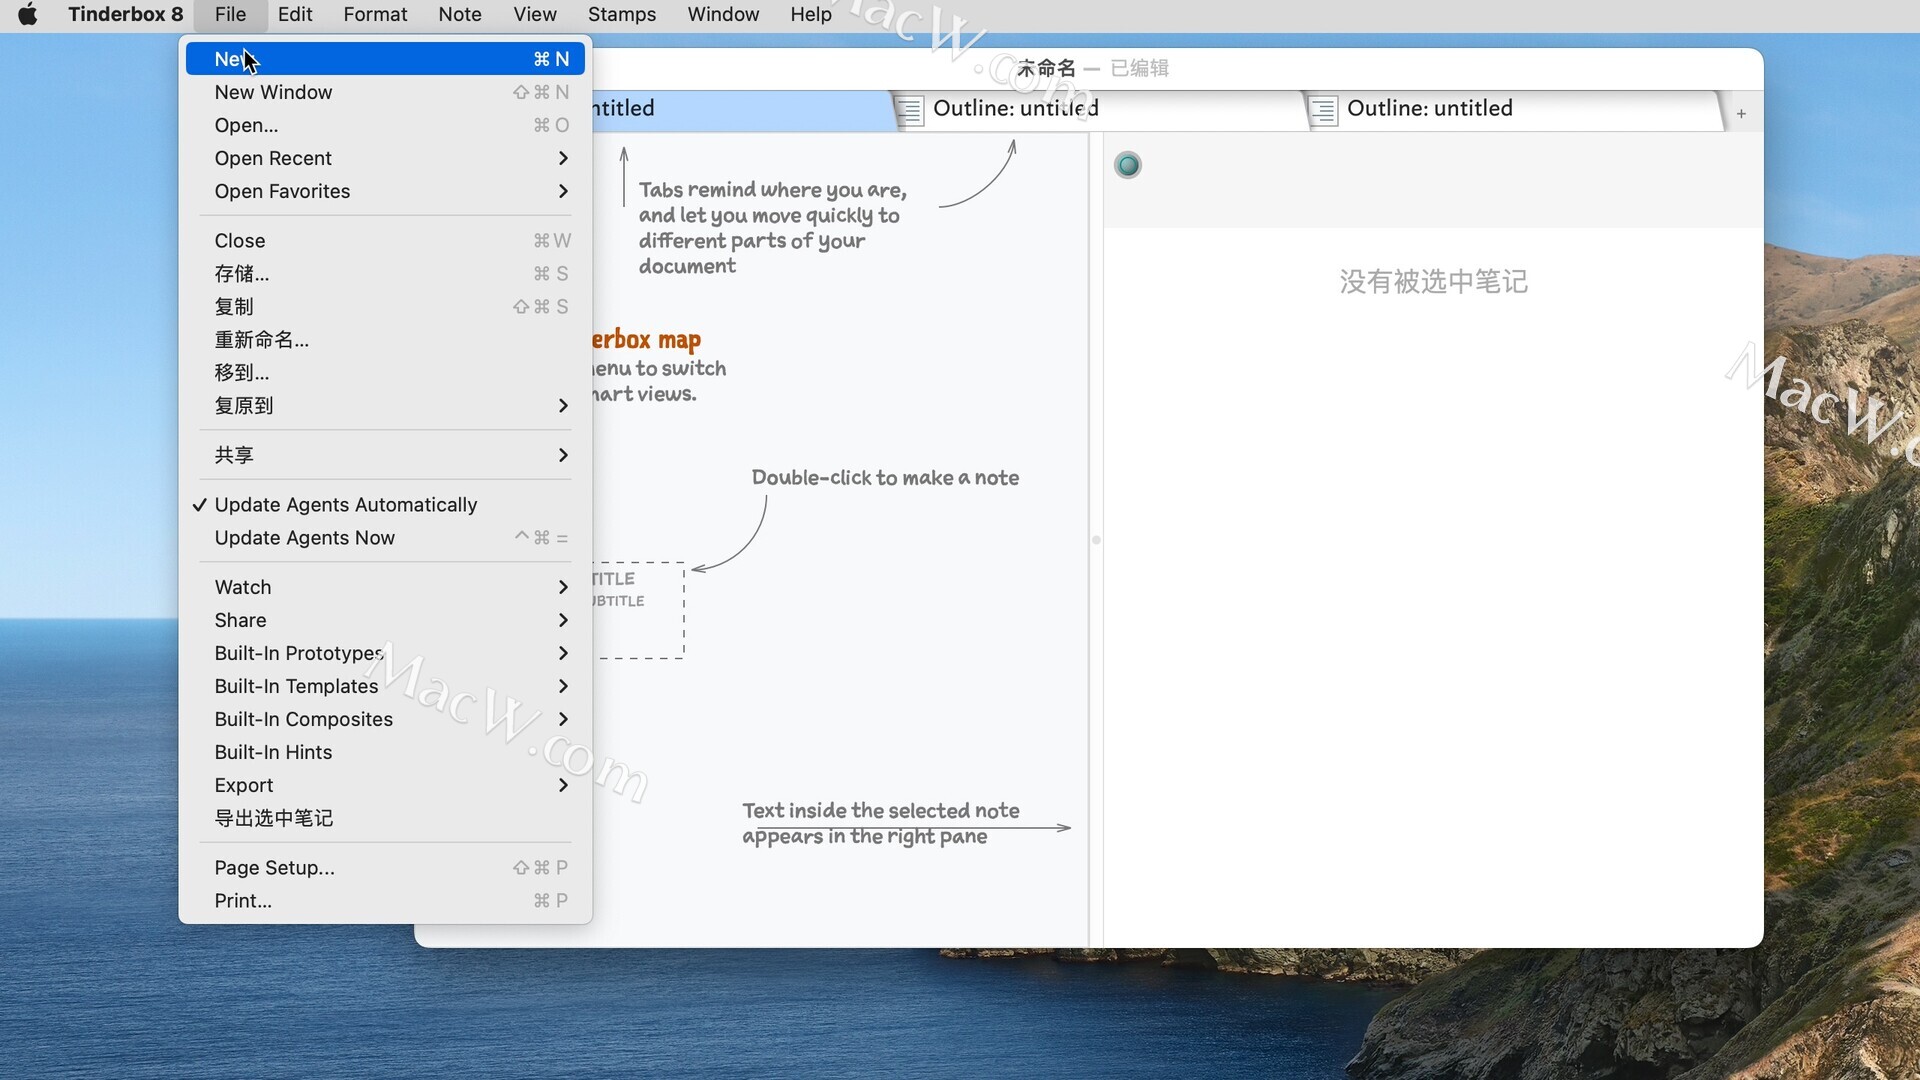Choose 导出选中笔记 menu item
This screenshot has width=1920, height=1080.
385,818
